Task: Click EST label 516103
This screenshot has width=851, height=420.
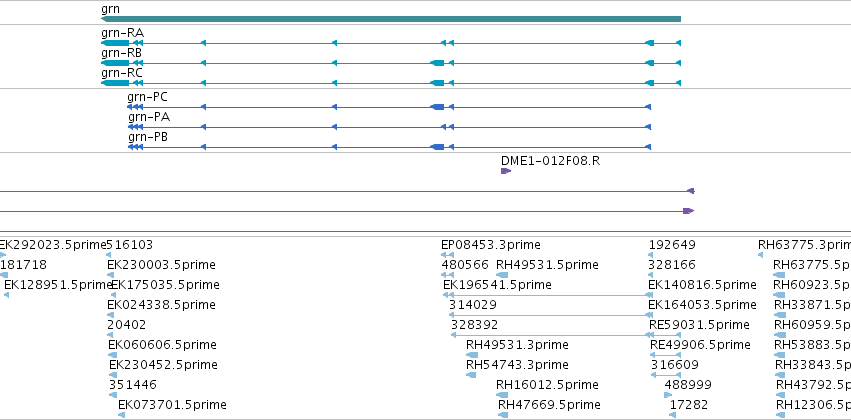Action: 130,245
